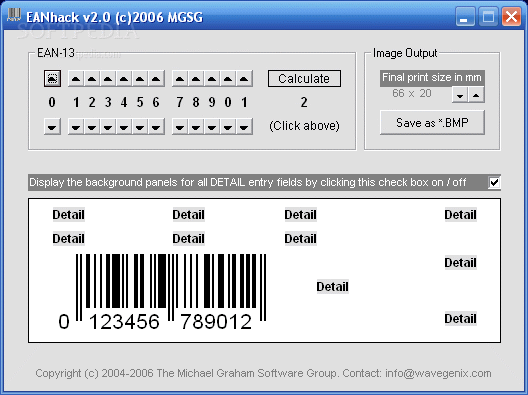Click the bottom-right Detail field
Screen dimensions: 528x395
(x=460, y=319)
